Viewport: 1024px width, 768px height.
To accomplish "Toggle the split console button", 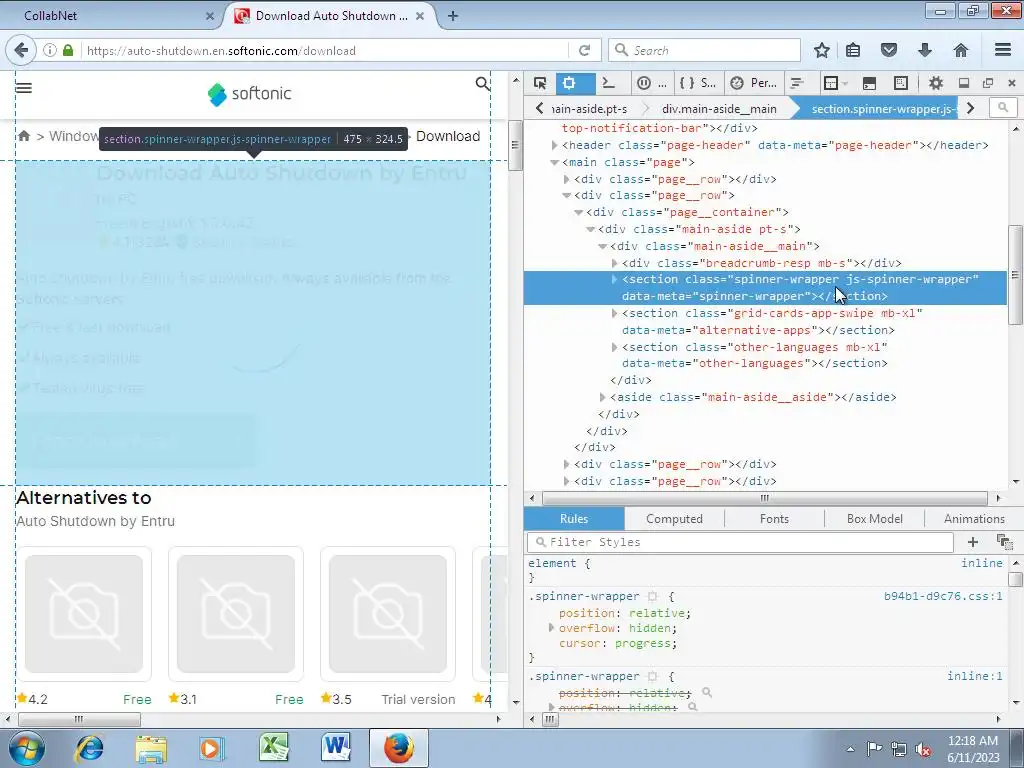I will 869,83.
